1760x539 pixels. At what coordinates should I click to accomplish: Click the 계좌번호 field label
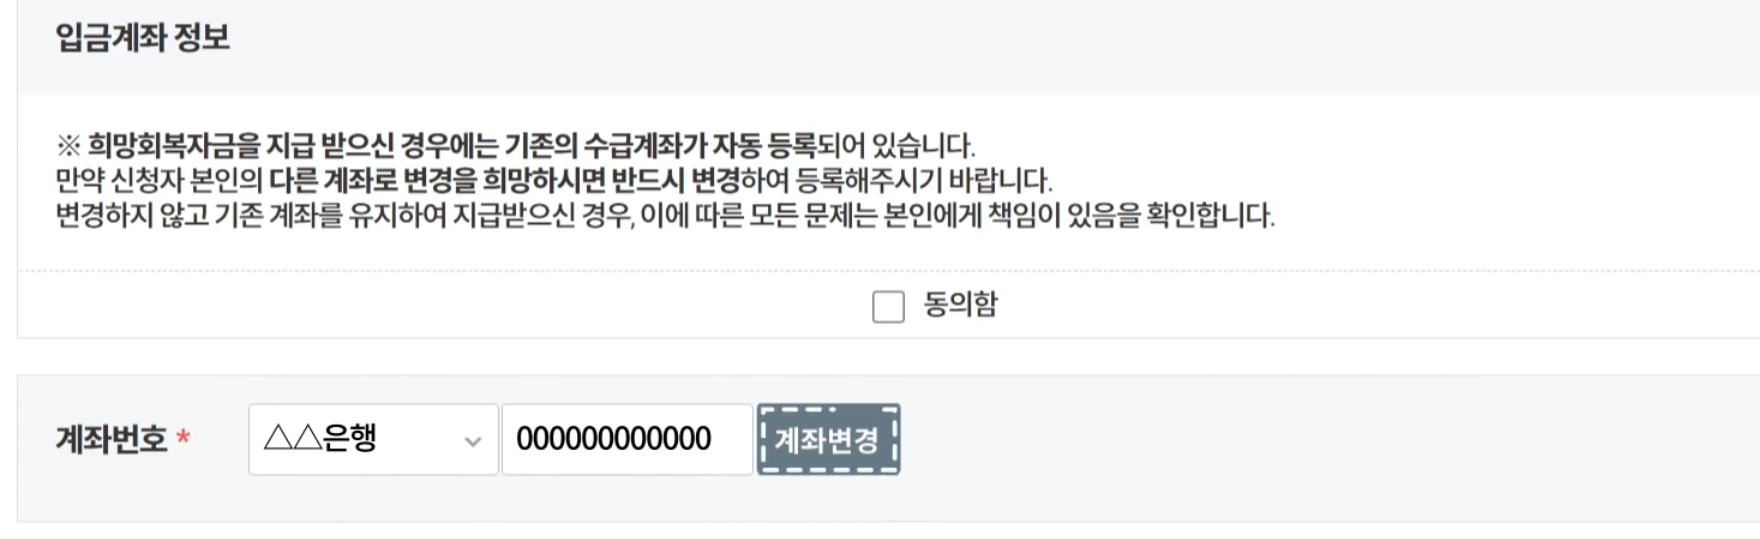point(111,439)
